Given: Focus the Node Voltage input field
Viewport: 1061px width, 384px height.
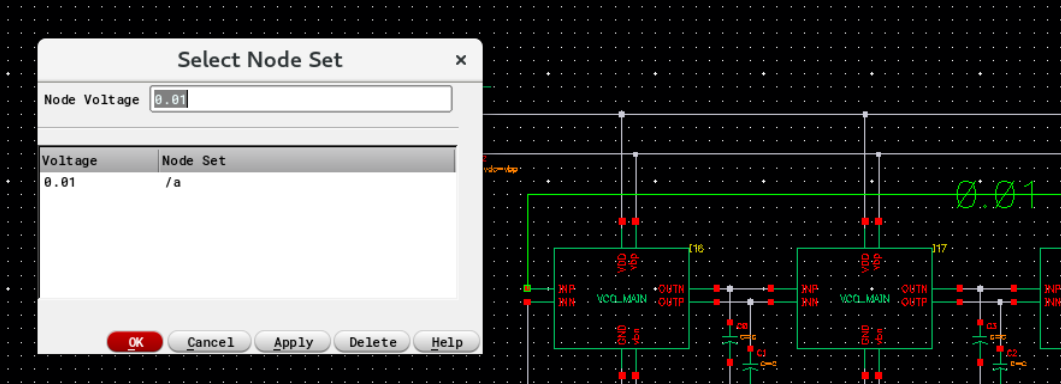Looking at the screenshot, I should tap(301, 99).
